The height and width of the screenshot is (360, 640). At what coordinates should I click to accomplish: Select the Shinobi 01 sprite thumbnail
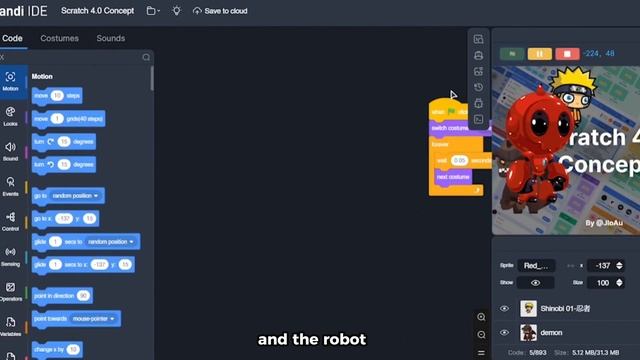click(528, 309)
